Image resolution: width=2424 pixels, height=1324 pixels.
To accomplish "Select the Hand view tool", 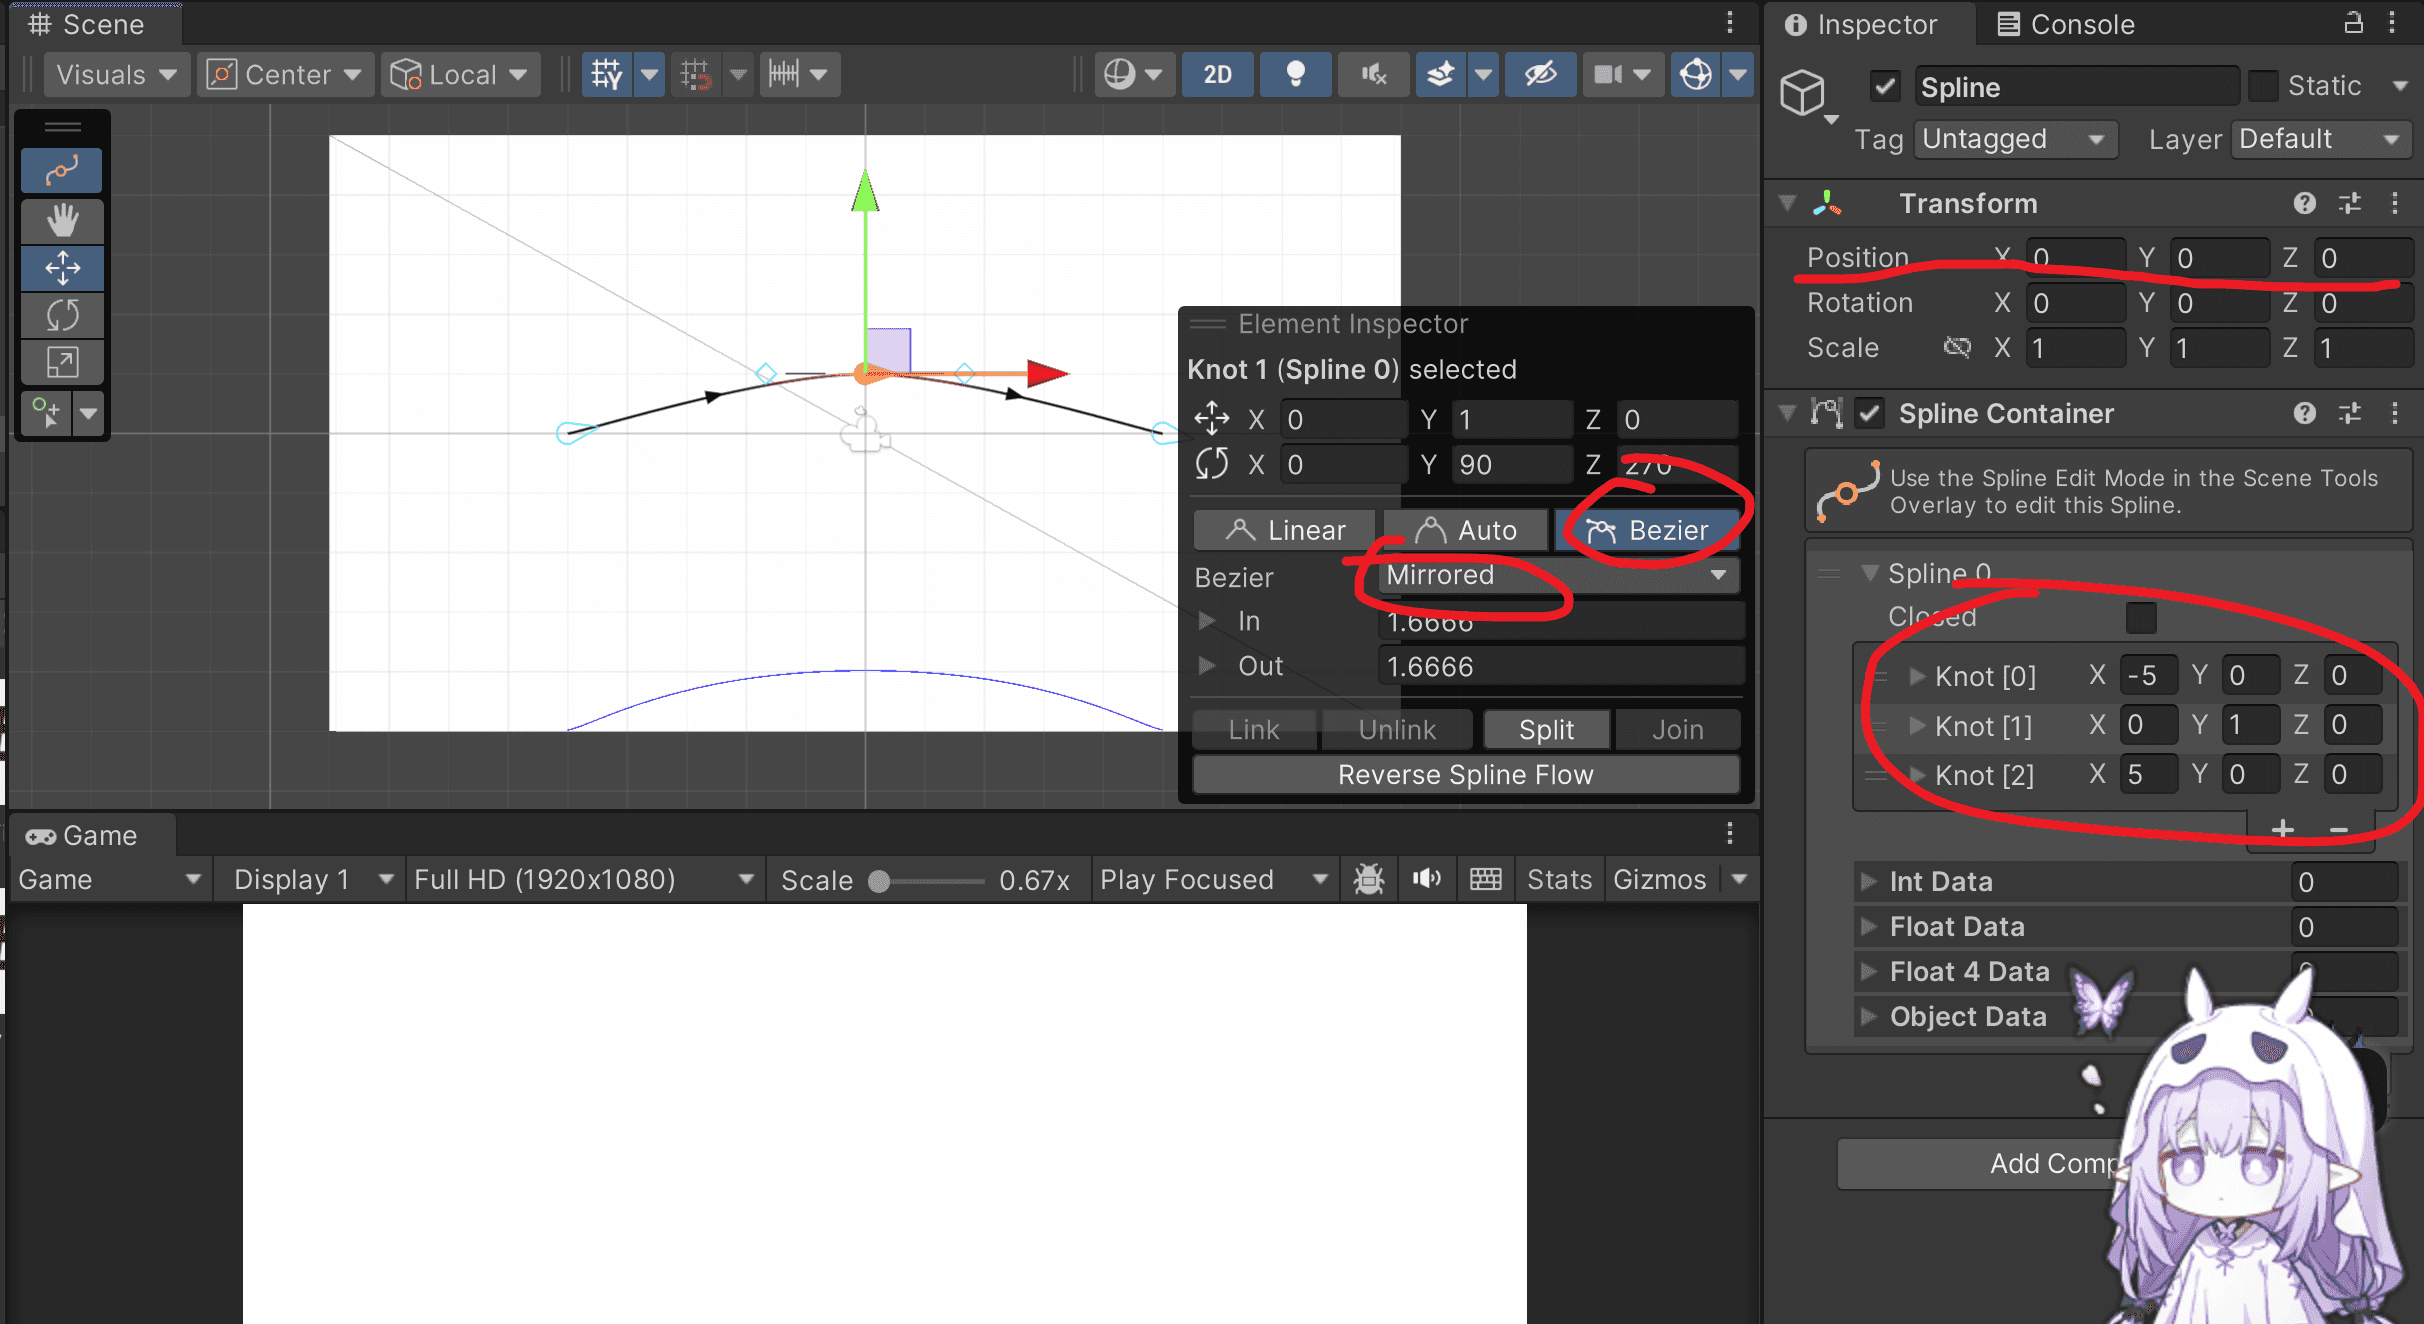I will 62,219.
